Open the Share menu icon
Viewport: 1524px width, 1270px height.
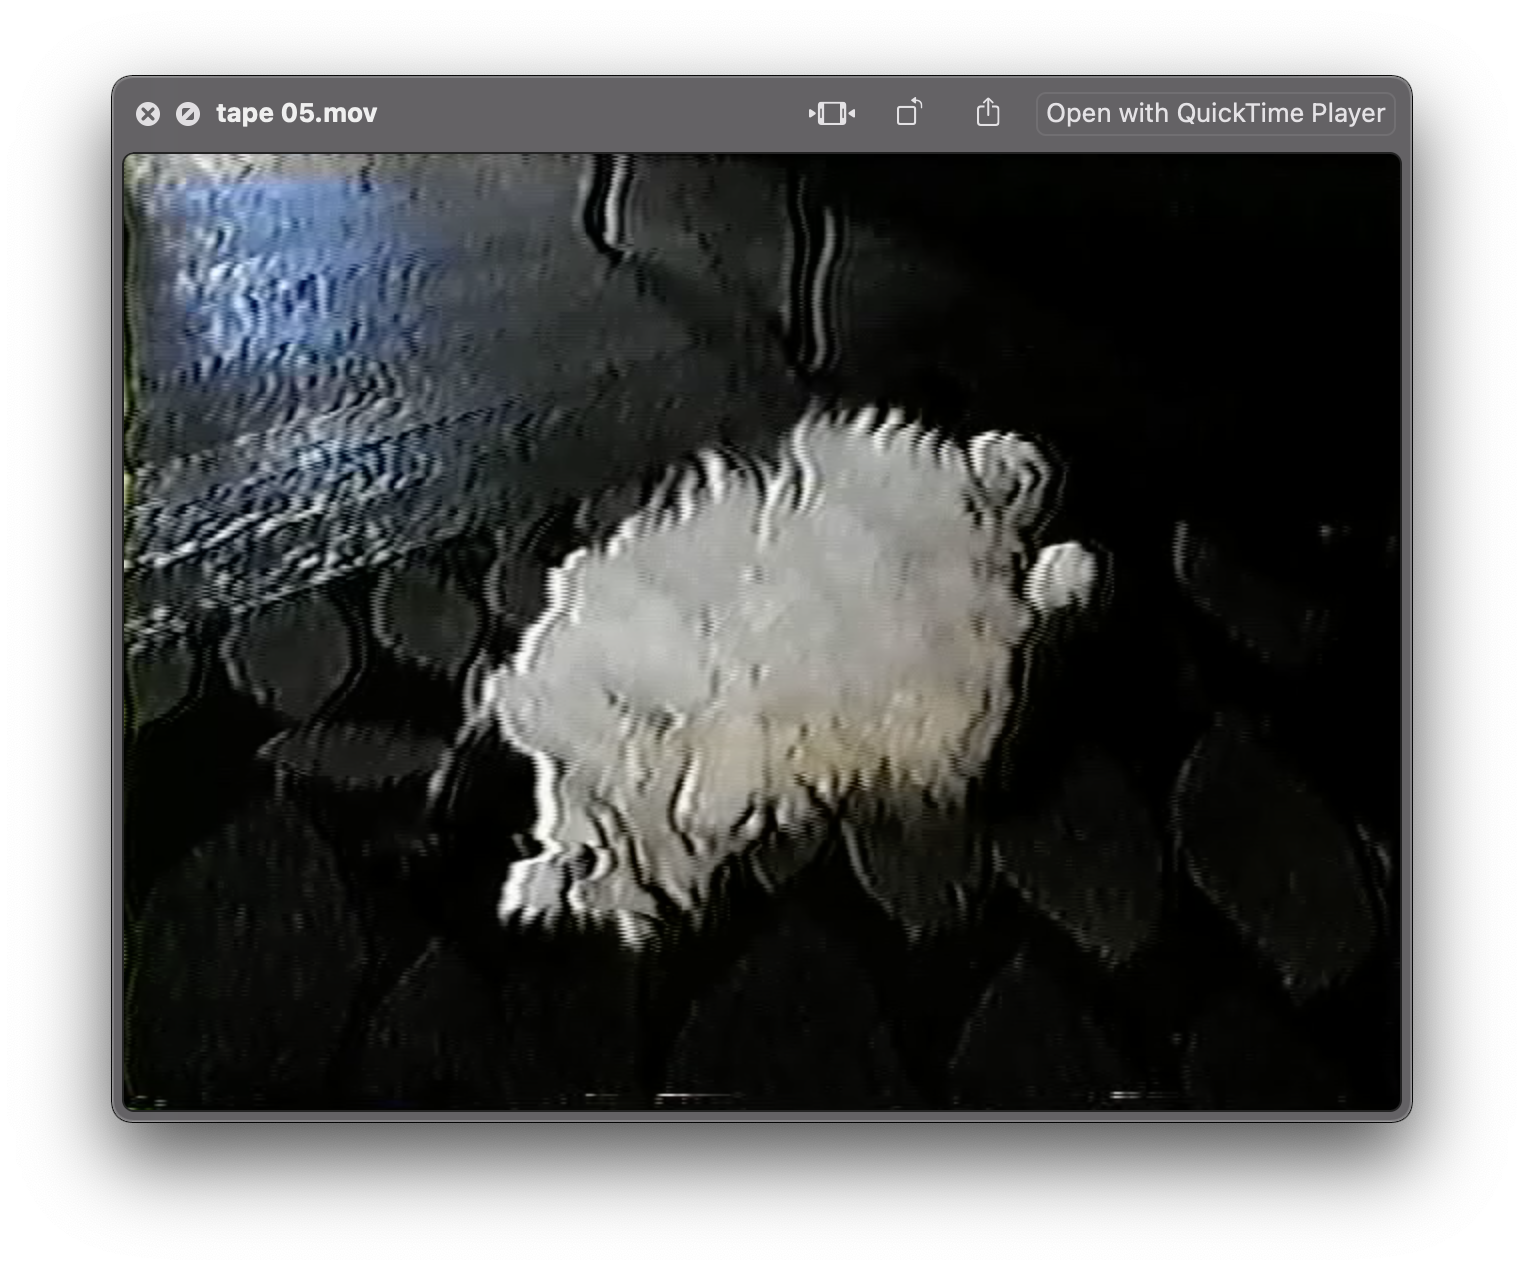988,112
